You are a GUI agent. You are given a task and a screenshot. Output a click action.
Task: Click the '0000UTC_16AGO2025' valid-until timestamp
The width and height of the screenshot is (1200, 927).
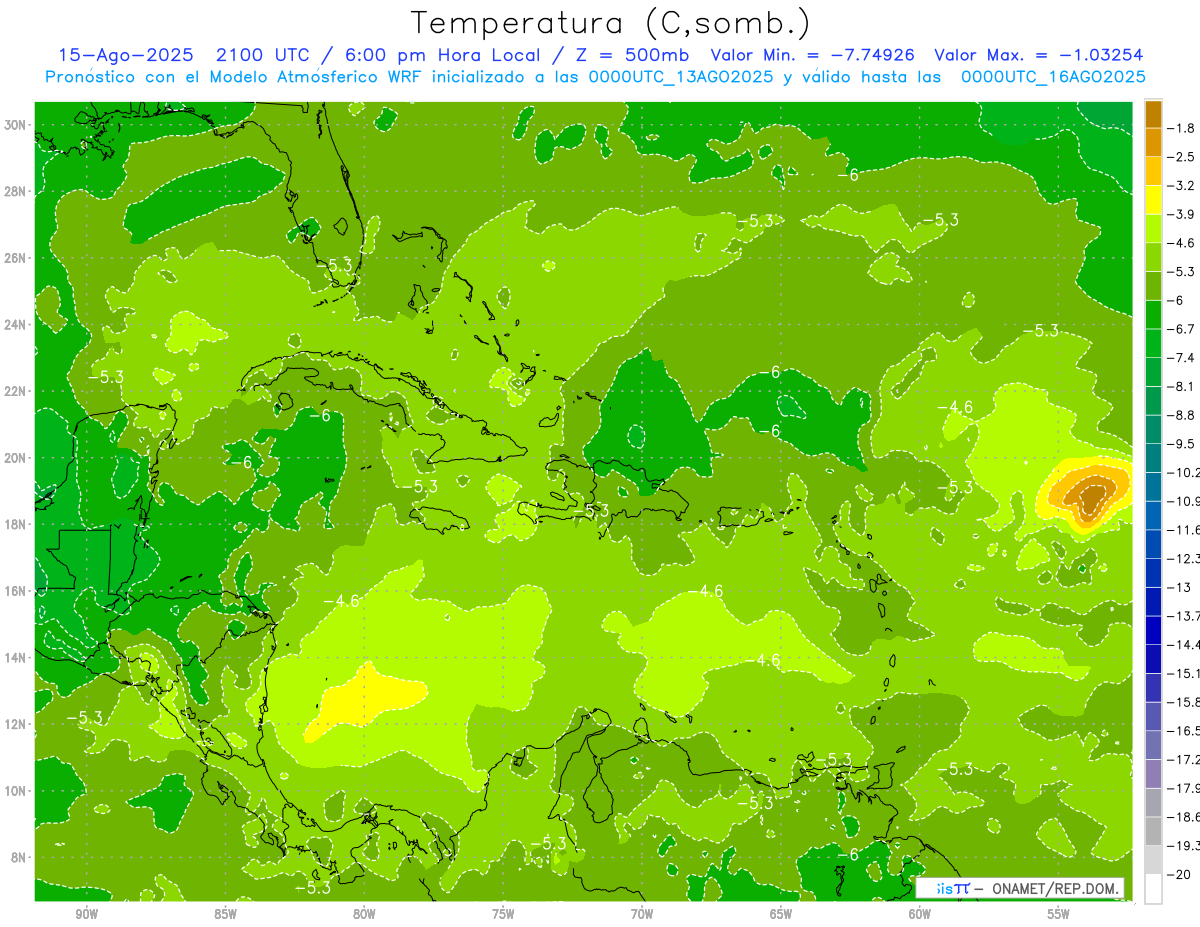pos(1053,77)
